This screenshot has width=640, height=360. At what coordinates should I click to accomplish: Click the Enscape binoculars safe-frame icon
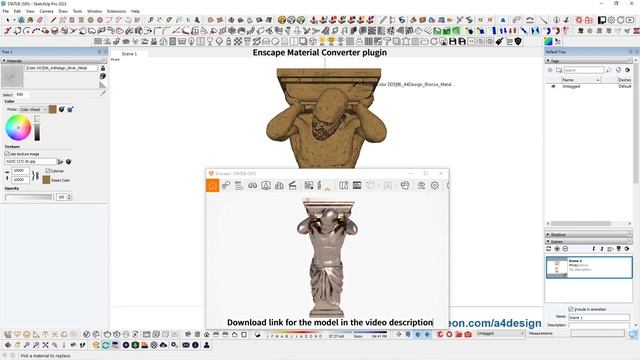point(253,185)
